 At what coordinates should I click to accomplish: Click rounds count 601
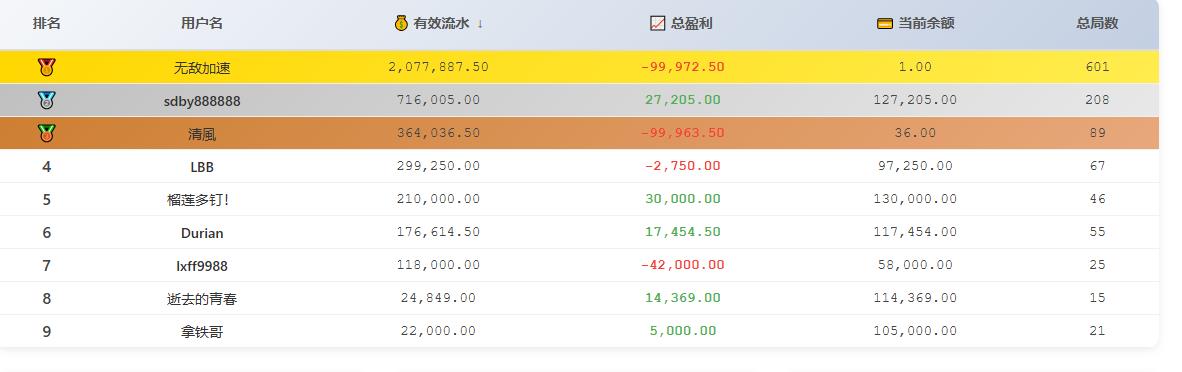click(x=1098, y=67)
